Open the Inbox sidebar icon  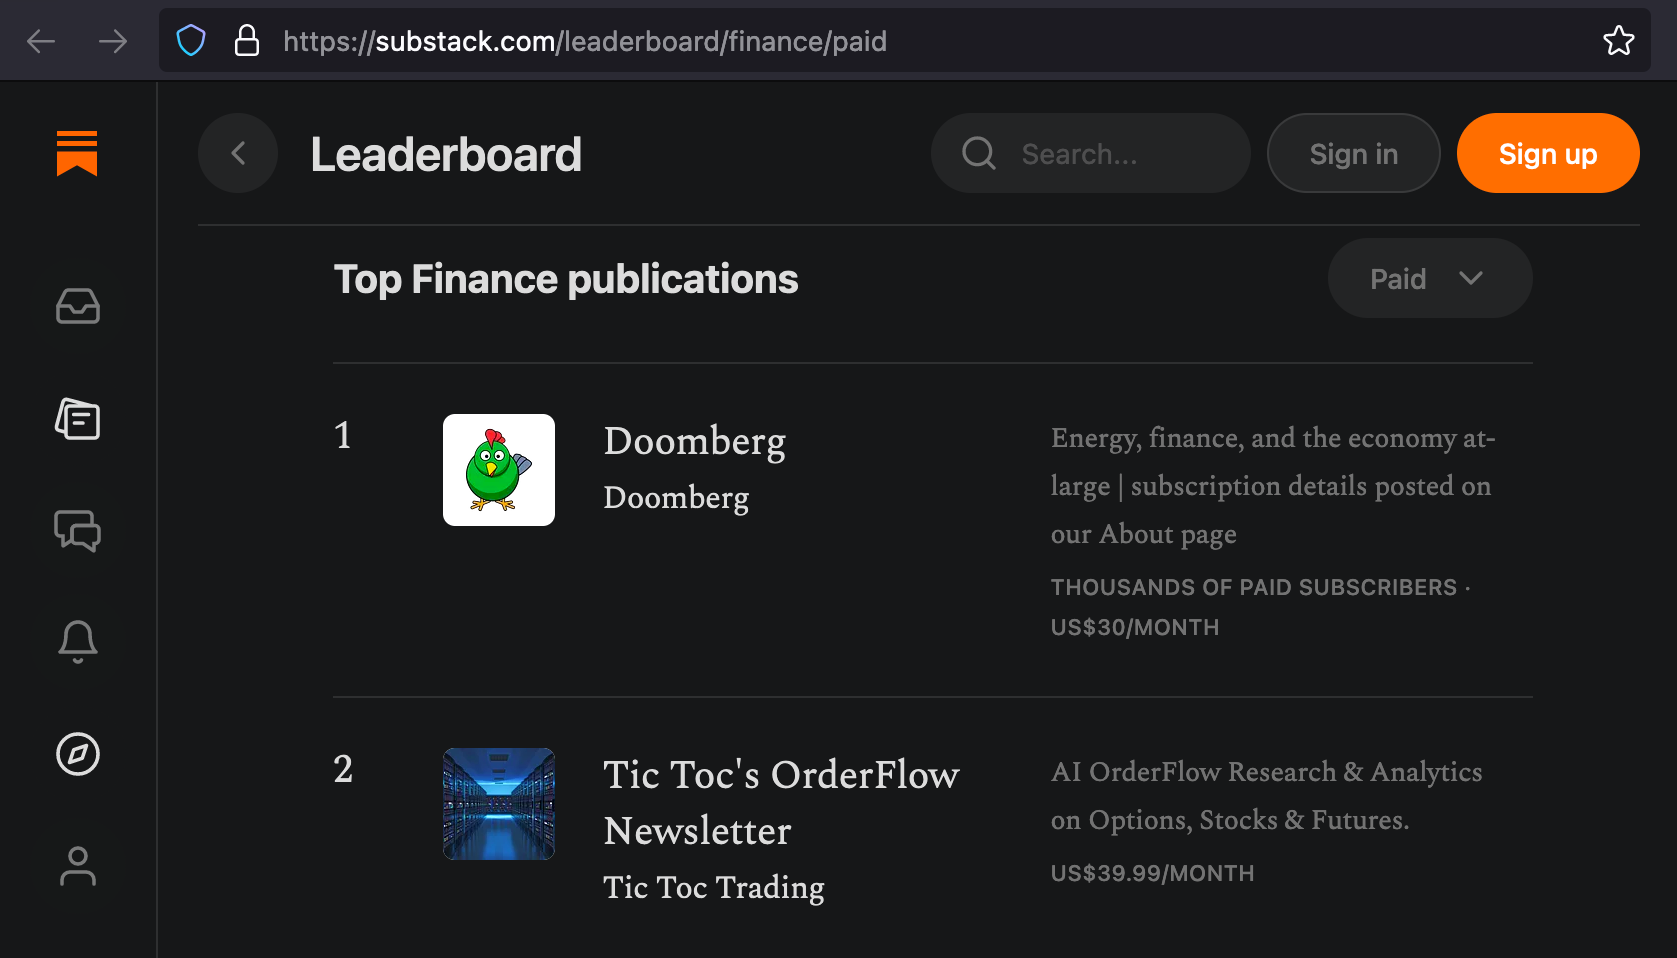pos(77,307)
